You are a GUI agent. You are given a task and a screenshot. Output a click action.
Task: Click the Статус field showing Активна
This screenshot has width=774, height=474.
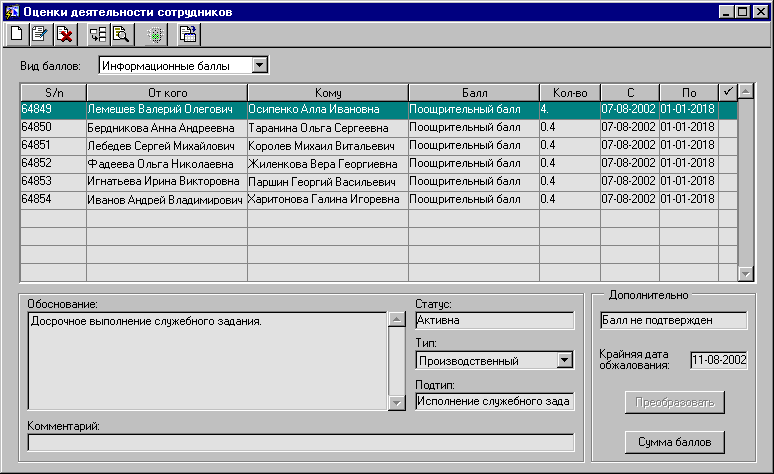(x=495, y=320)
